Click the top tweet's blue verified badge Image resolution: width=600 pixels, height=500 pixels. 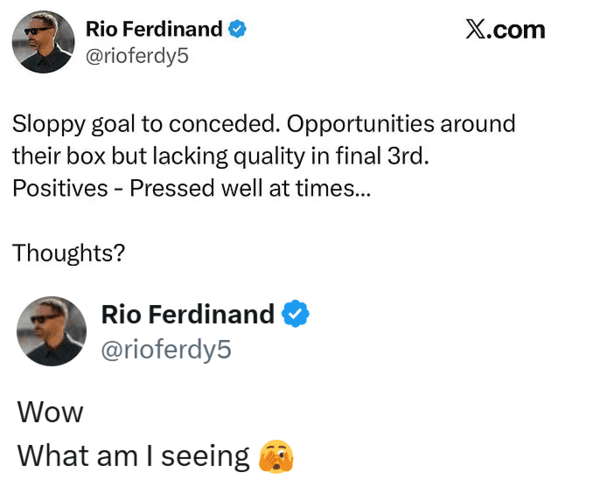[237, 30]
